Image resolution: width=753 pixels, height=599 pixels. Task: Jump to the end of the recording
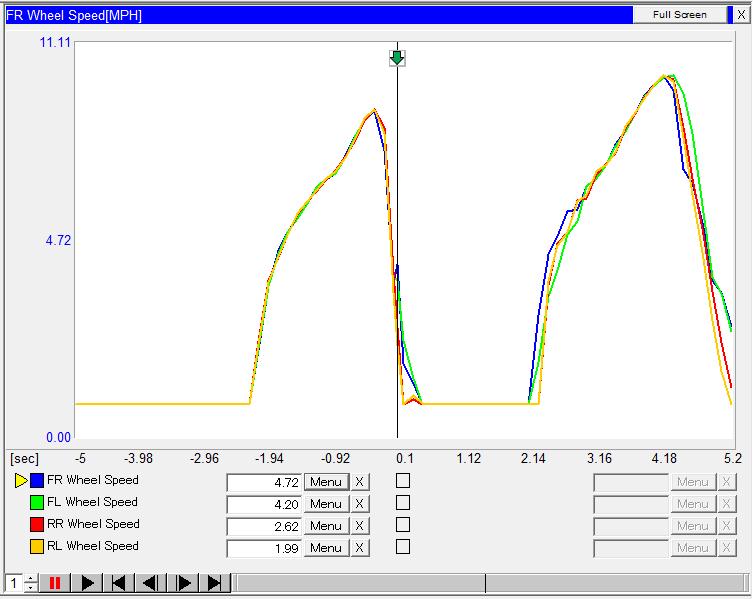click(x=215, y=583)
